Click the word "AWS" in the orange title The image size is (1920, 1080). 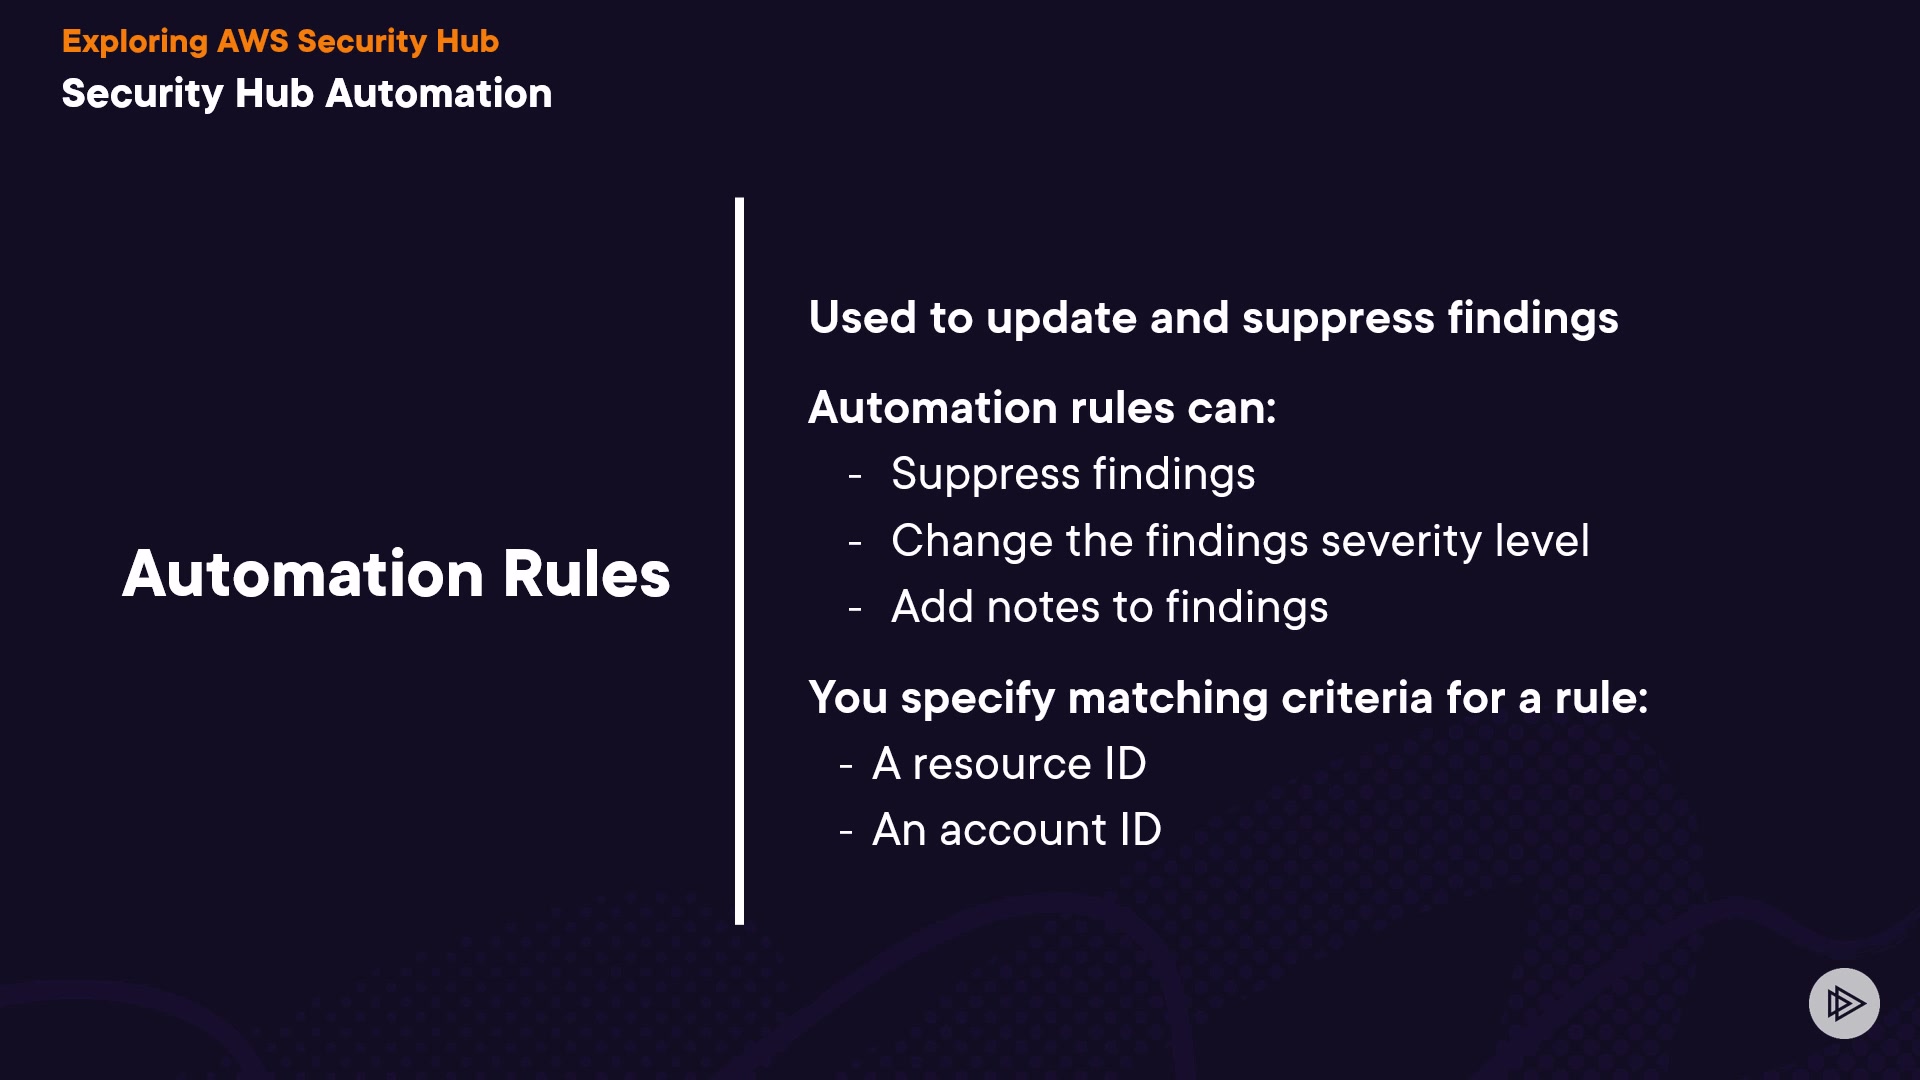(252, 41)
